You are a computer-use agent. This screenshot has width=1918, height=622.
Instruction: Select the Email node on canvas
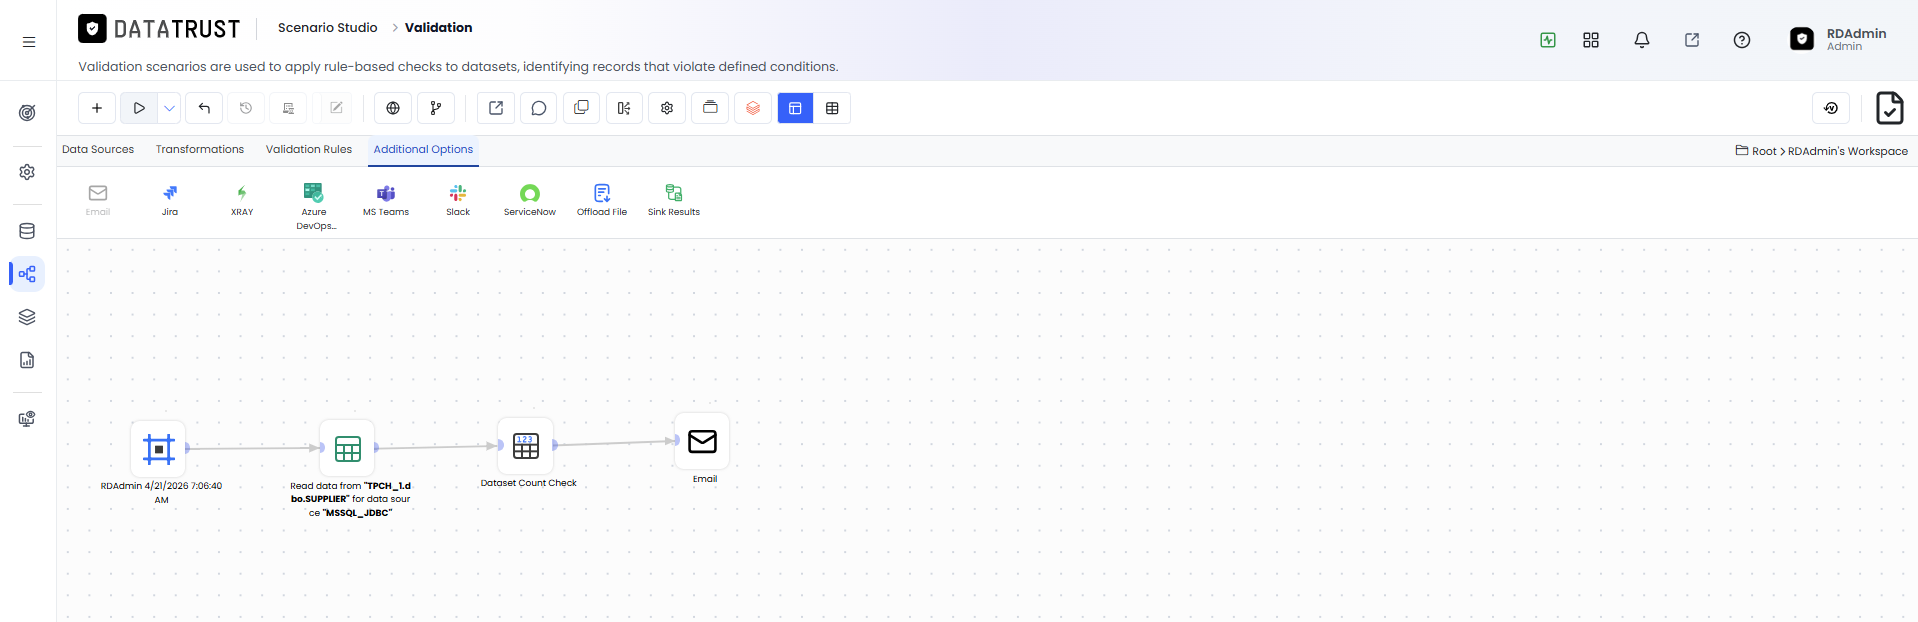pyautogui.click(x=702, y=441)
